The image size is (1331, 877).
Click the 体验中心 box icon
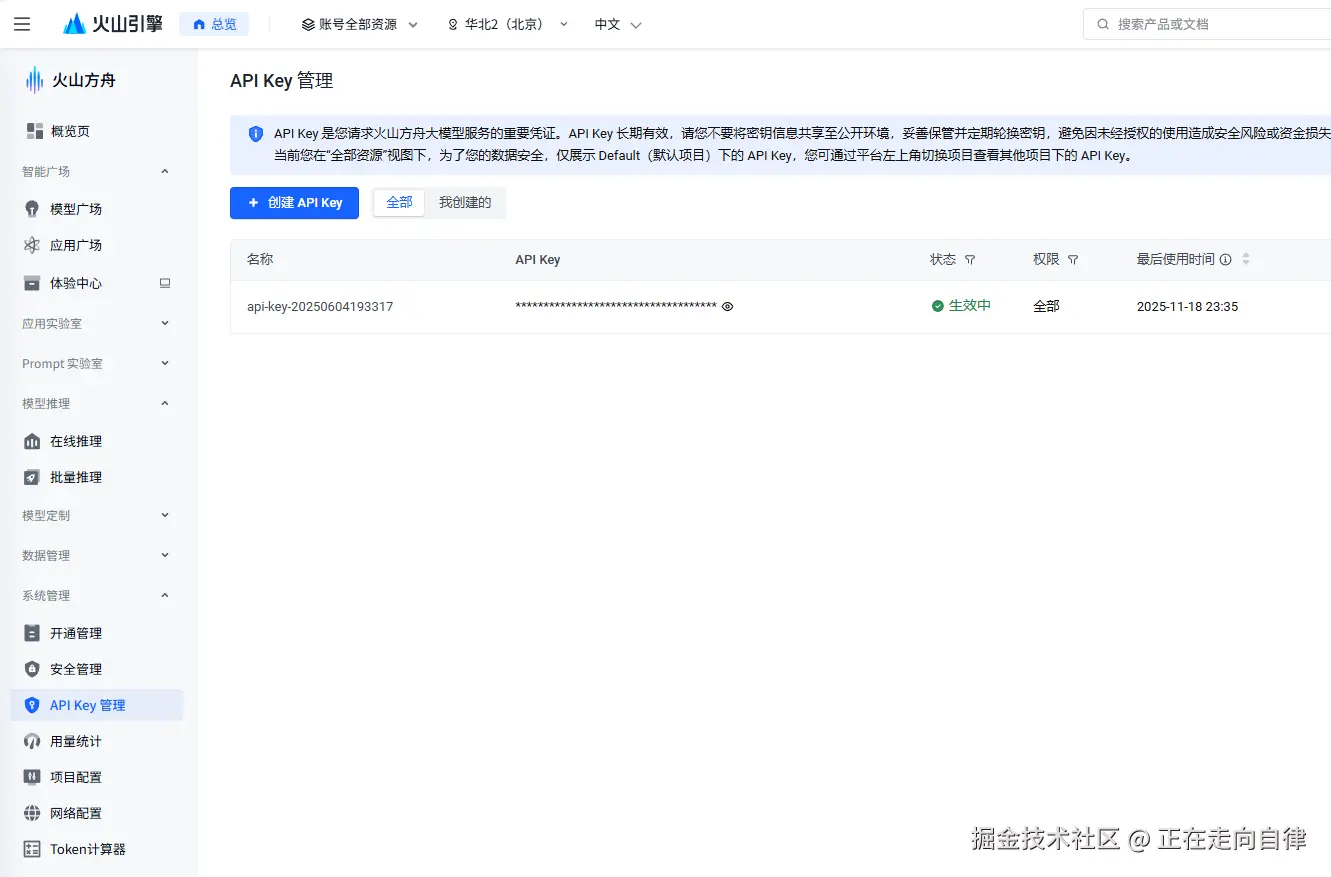(32, 283)
